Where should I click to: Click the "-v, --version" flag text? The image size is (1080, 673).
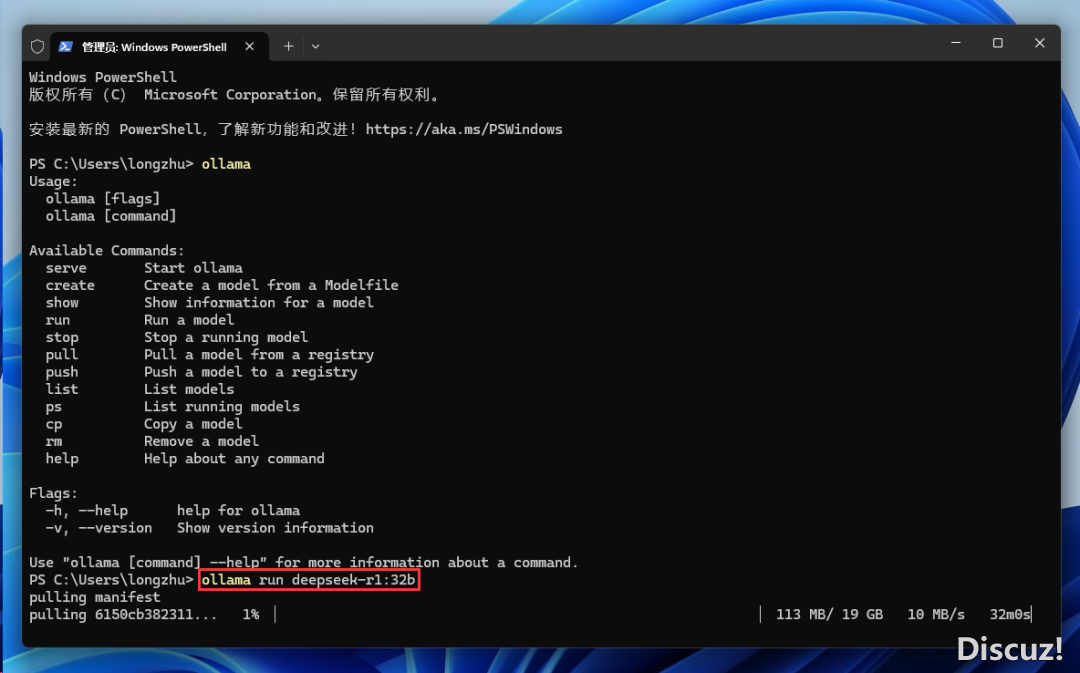tap(99, 528)
